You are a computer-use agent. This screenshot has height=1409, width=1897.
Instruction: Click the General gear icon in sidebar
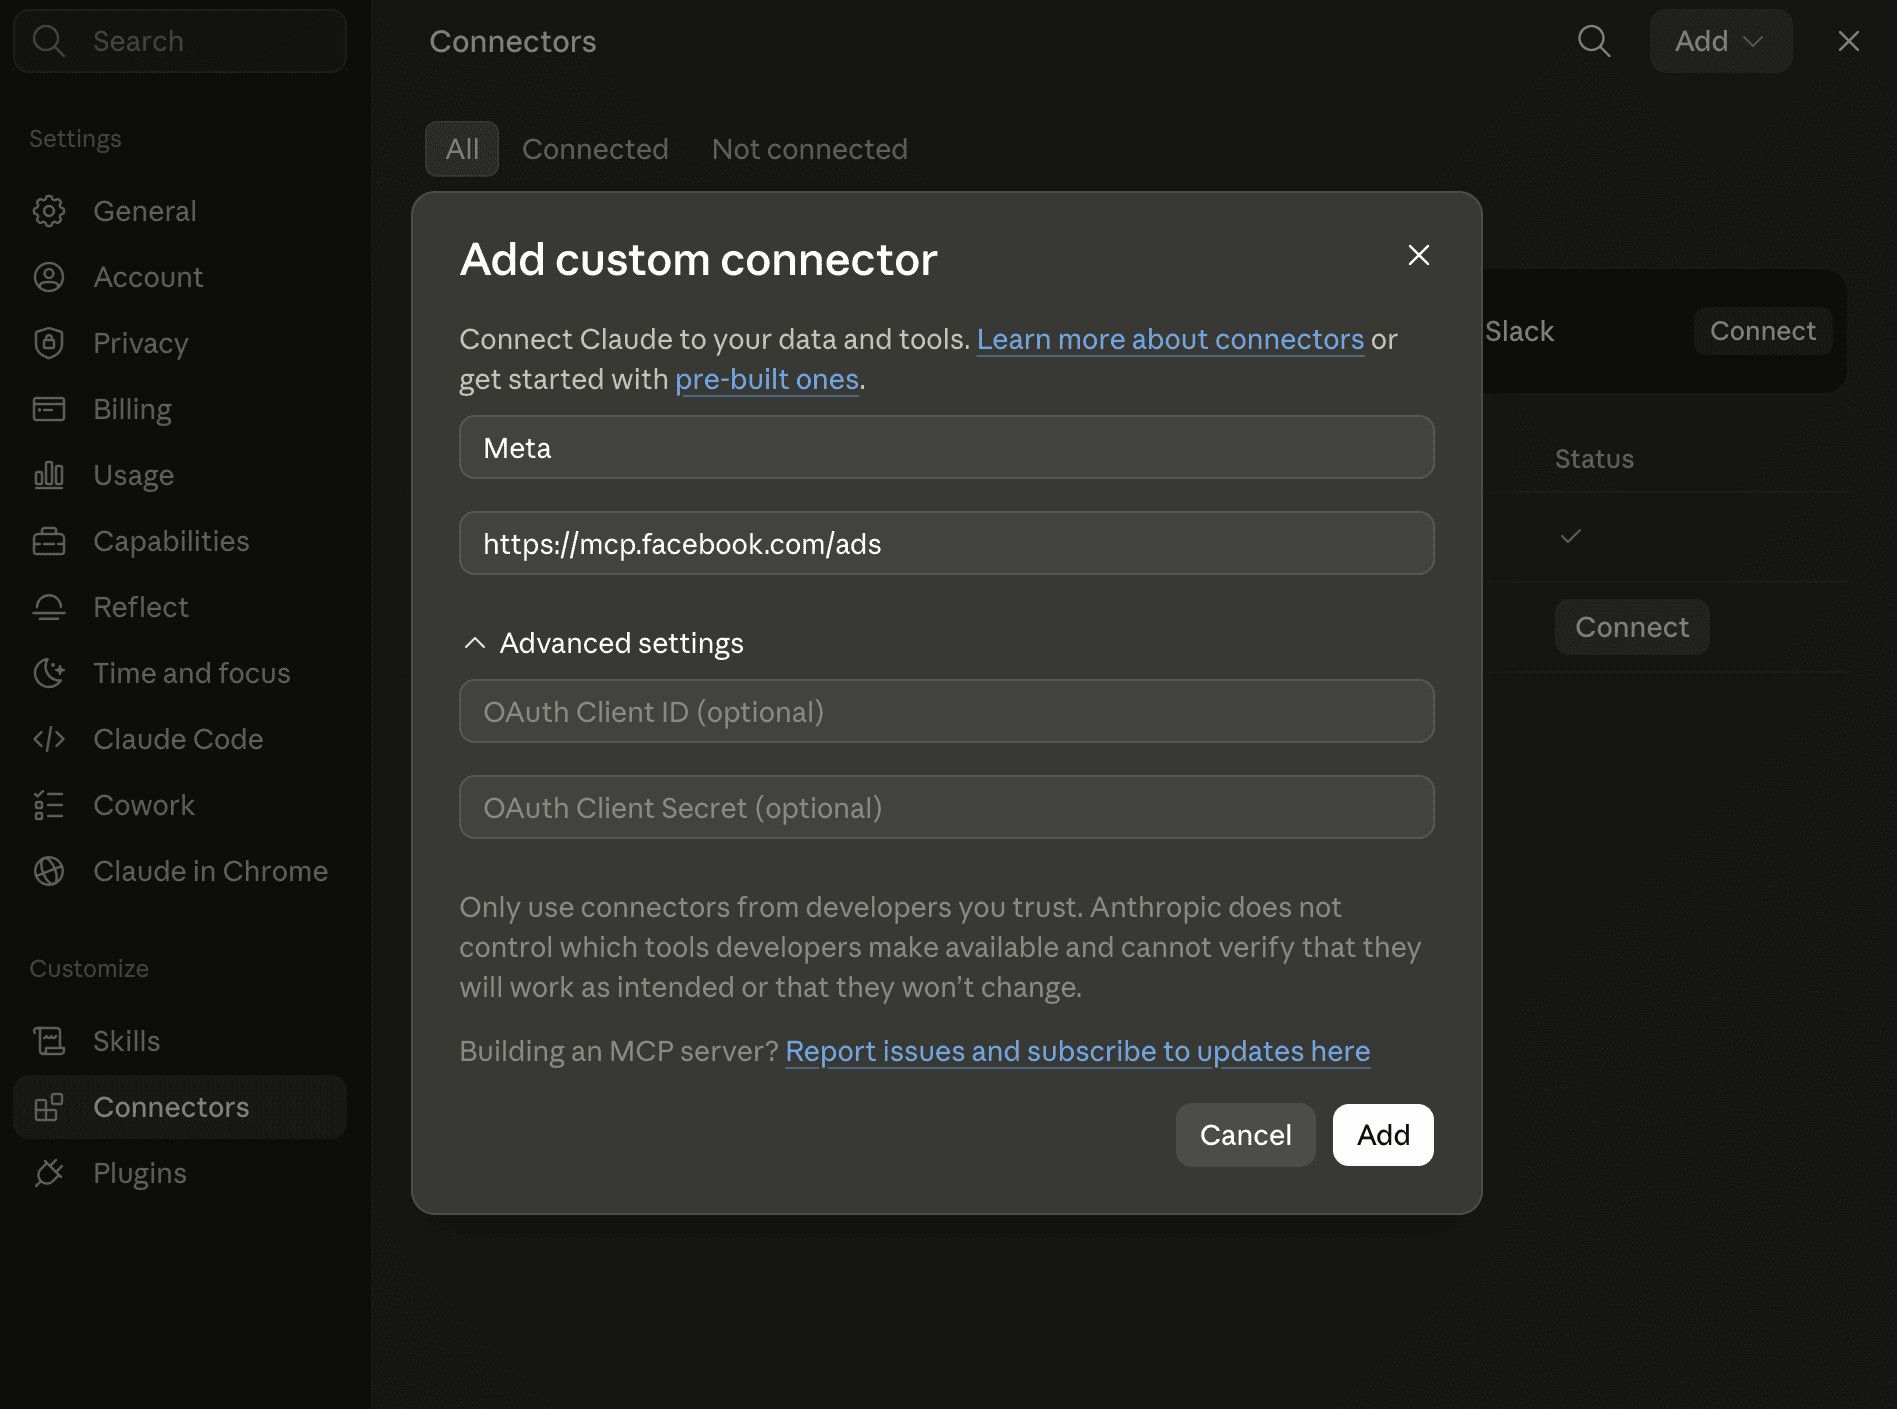(x=49, y=211)
